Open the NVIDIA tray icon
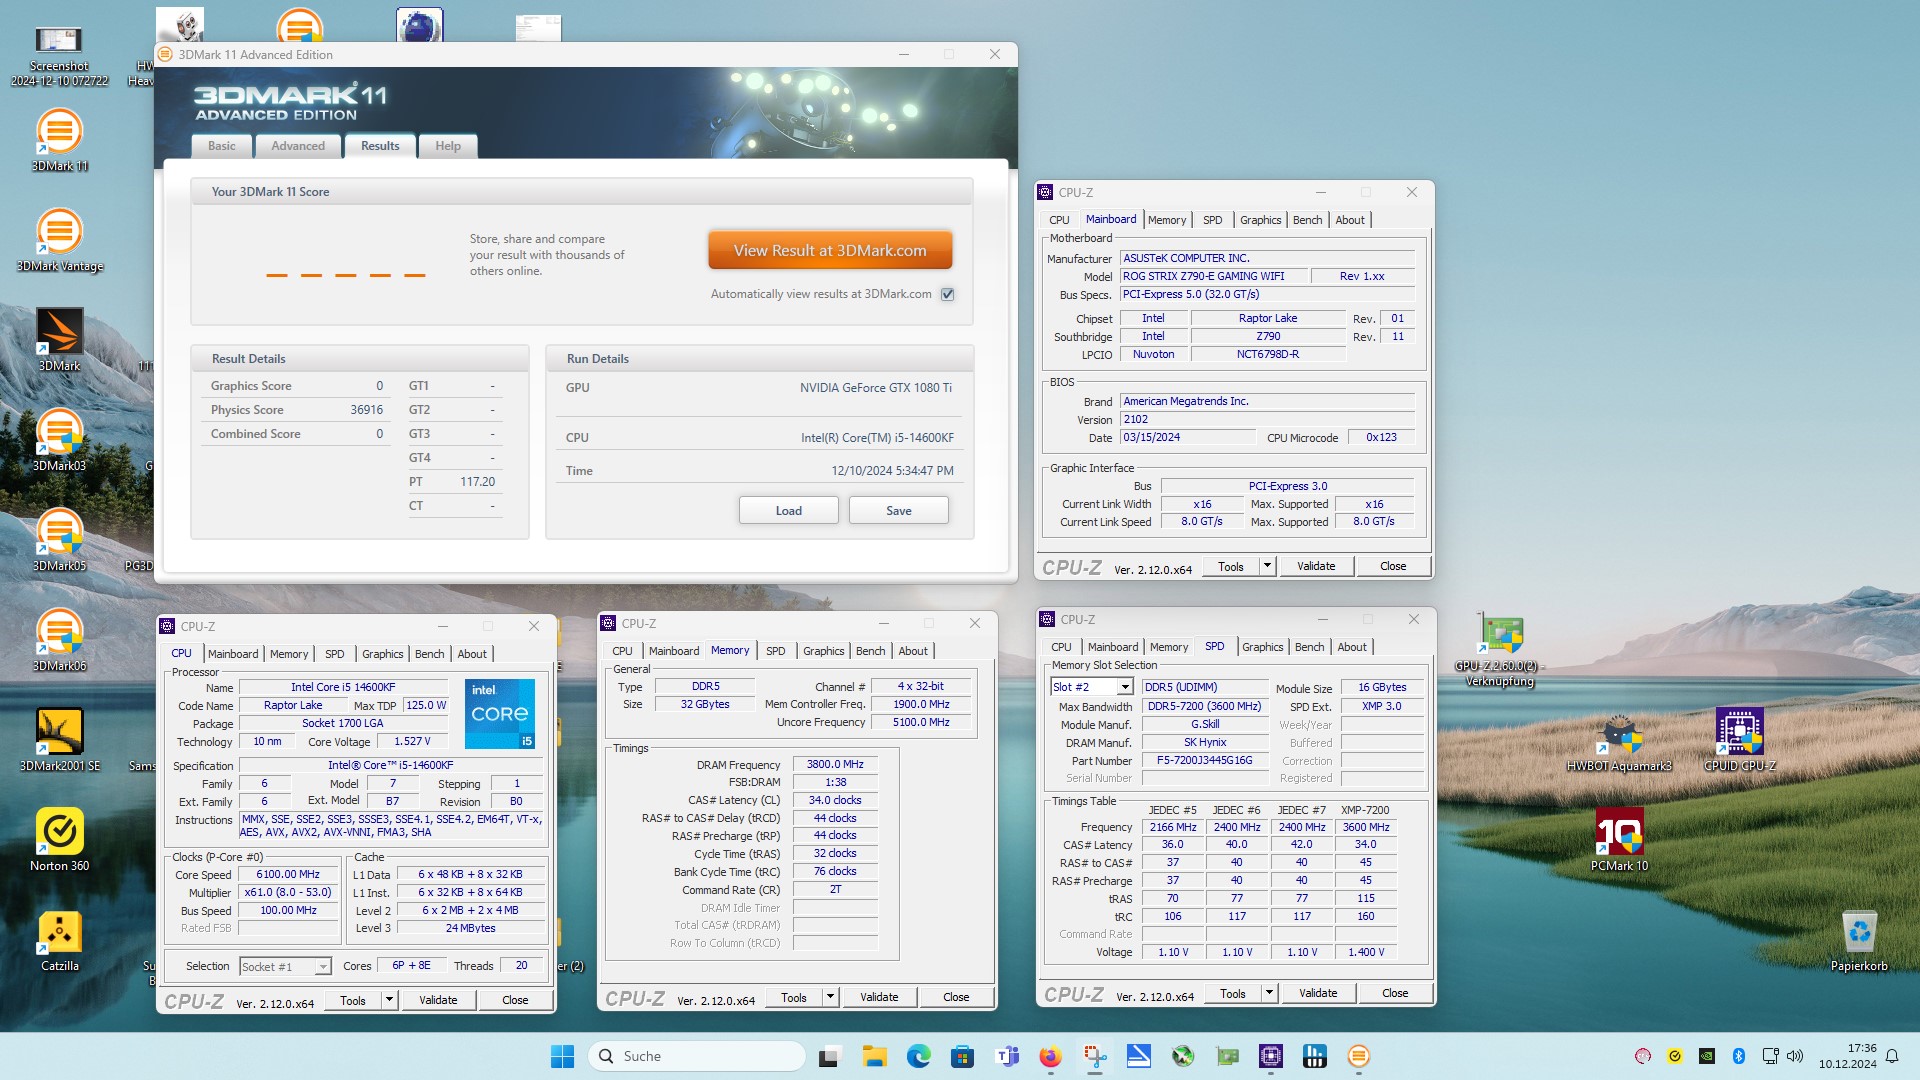 click(x=1707, y=1056)
